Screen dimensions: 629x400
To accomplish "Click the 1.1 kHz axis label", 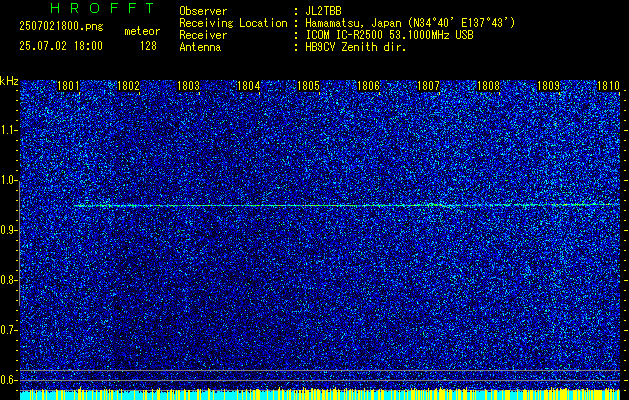I will tap(9, 130).
